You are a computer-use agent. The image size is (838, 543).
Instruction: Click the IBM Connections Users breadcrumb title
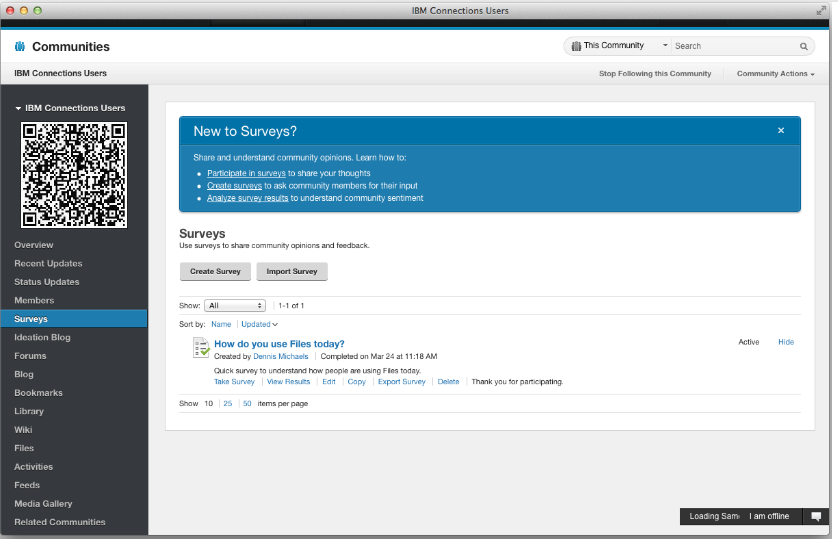click(60, 73)
